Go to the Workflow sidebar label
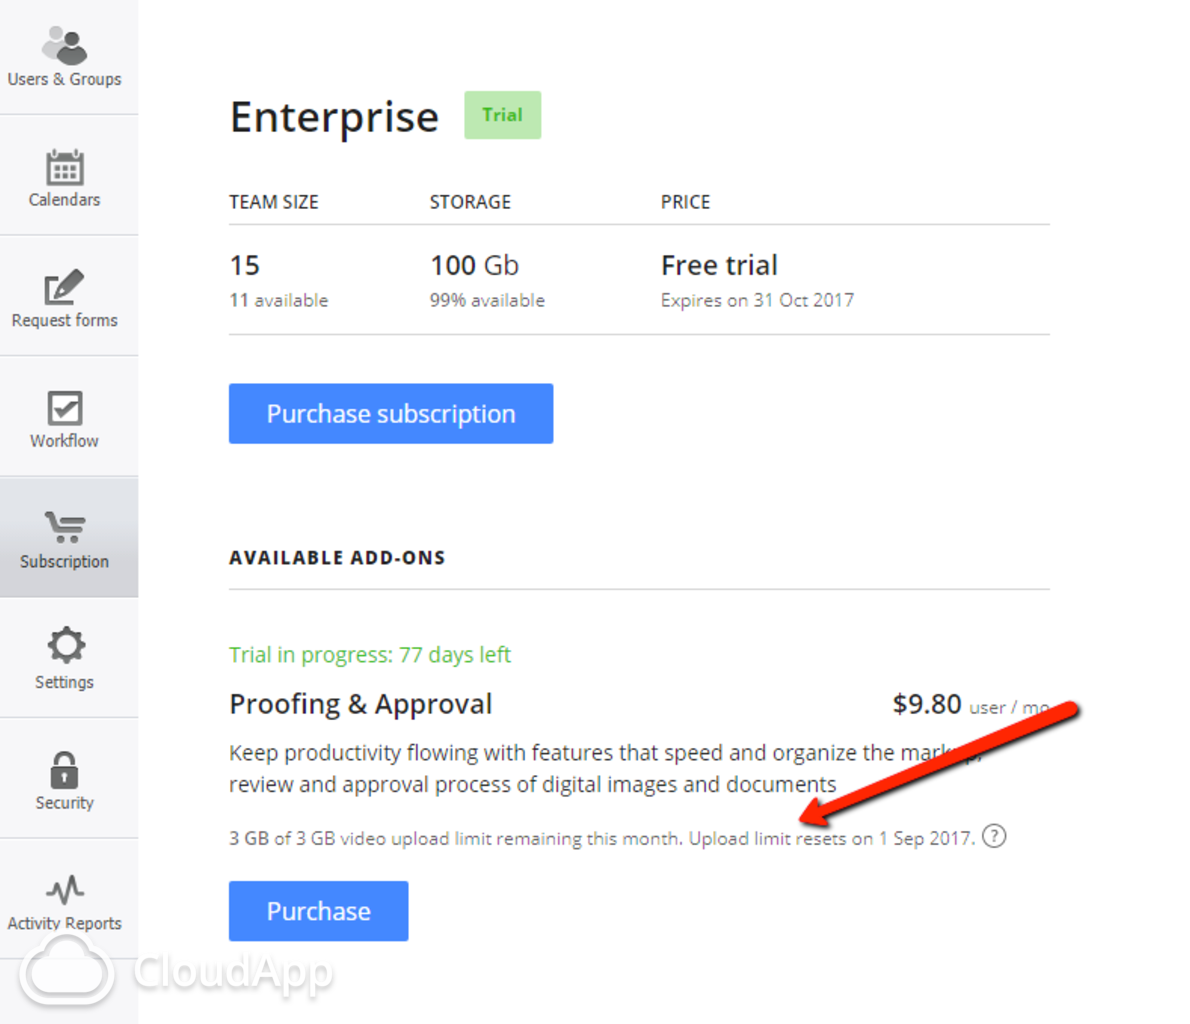The height and width of the screenshot is (1024, 1190). point(65,441)
